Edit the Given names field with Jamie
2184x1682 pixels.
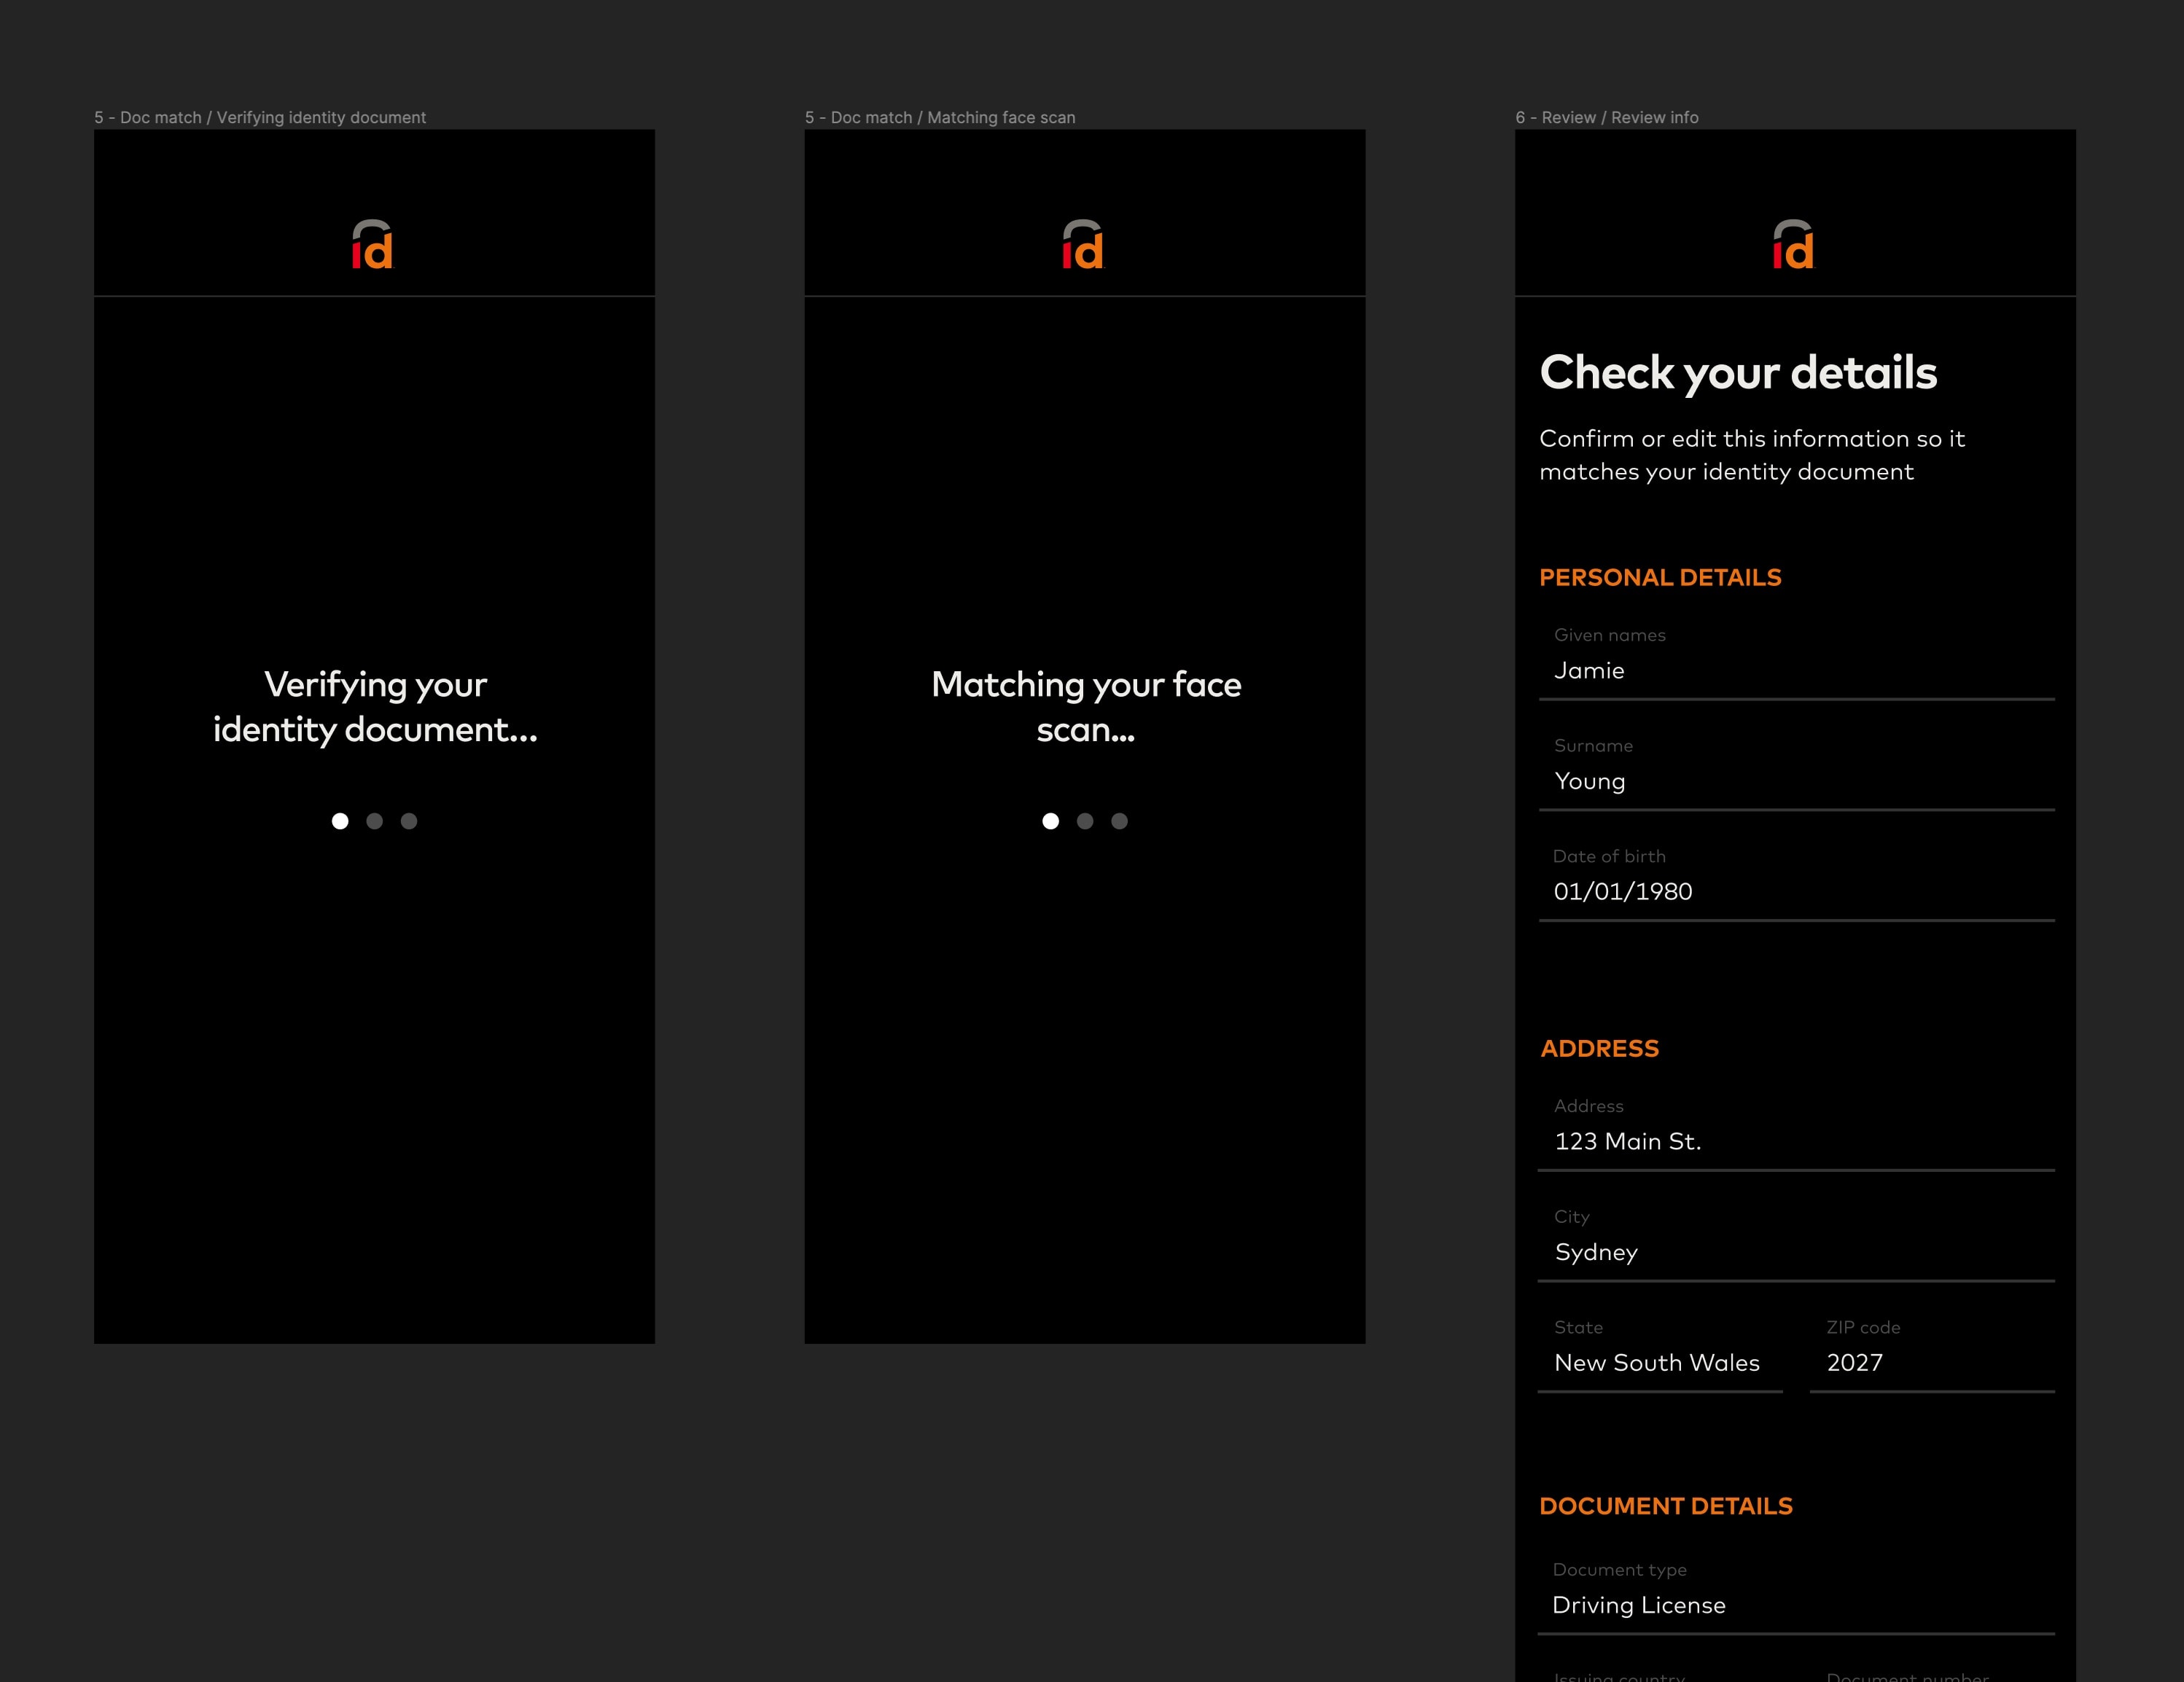(1795, 670)
